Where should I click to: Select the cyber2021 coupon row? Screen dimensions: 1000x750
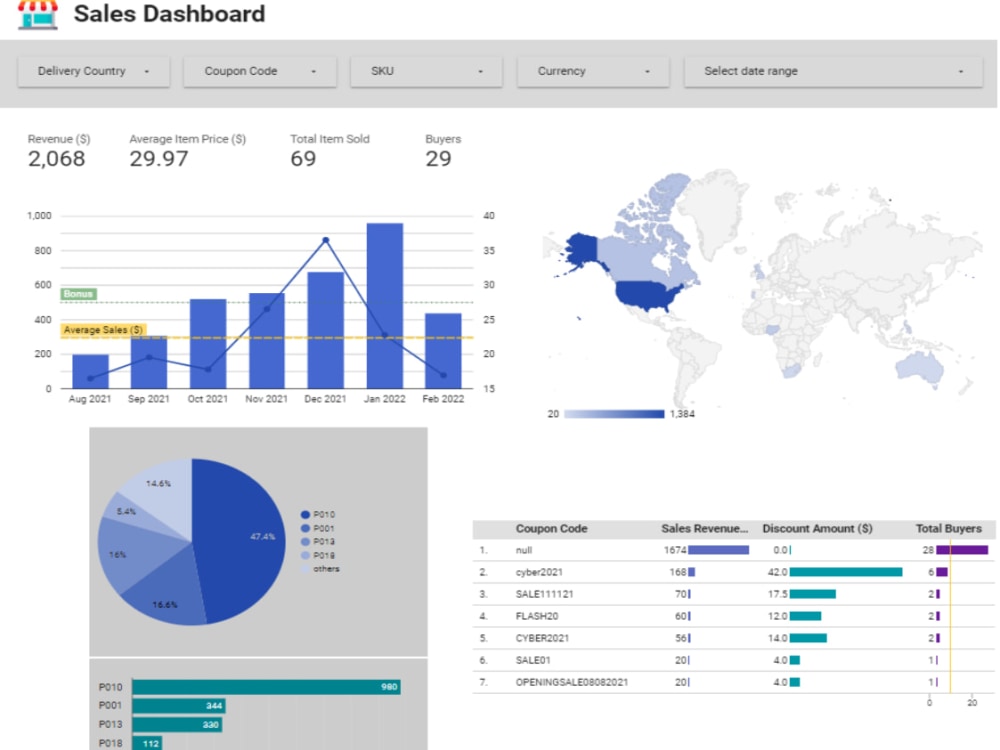click(x=733, y=572)
